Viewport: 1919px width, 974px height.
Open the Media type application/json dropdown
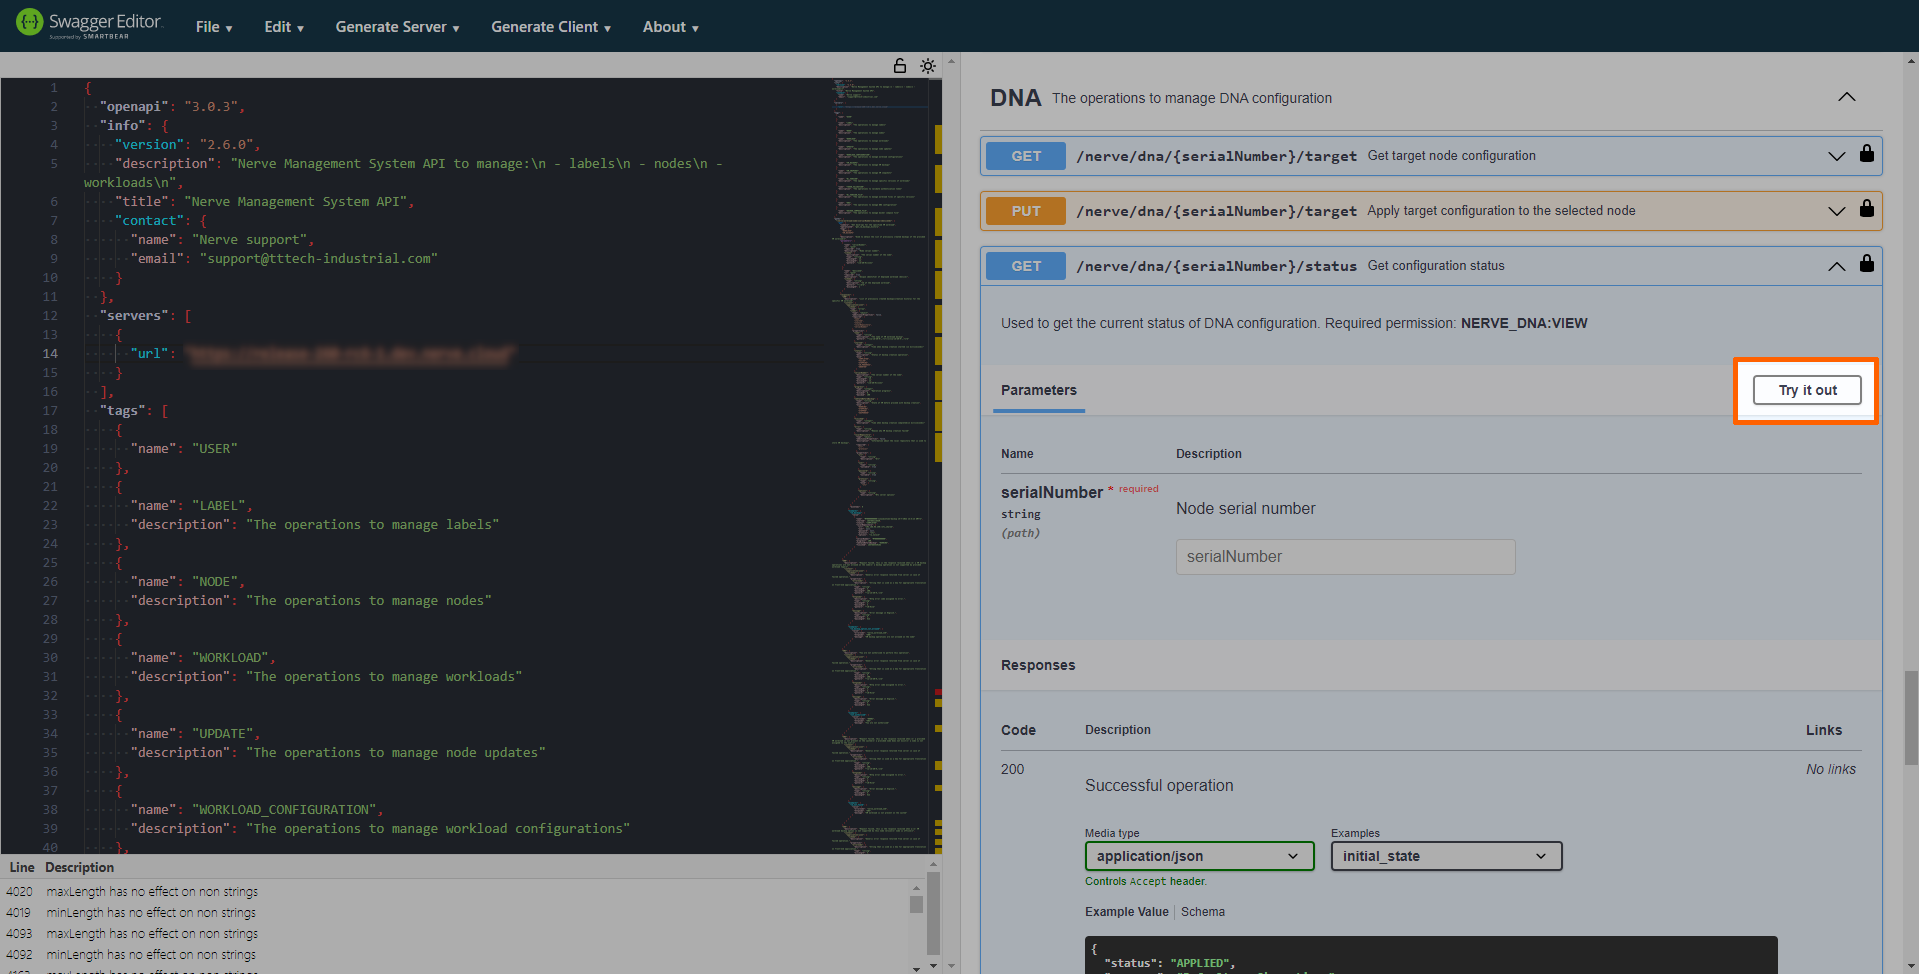(1198, 856)
